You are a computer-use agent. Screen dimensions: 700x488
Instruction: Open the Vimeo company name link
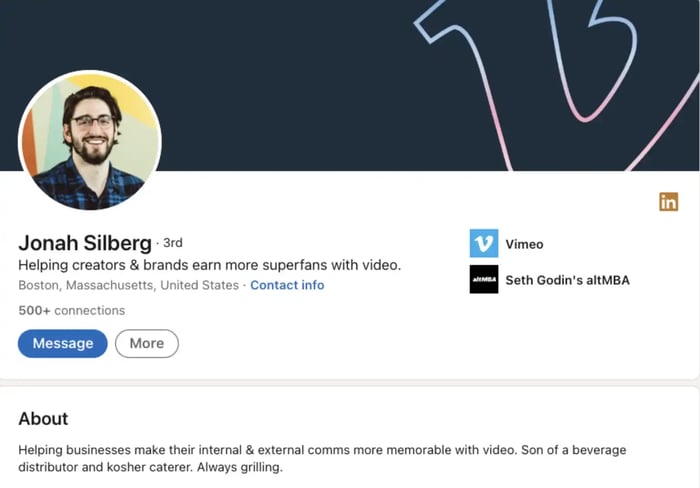coord(524,244)
